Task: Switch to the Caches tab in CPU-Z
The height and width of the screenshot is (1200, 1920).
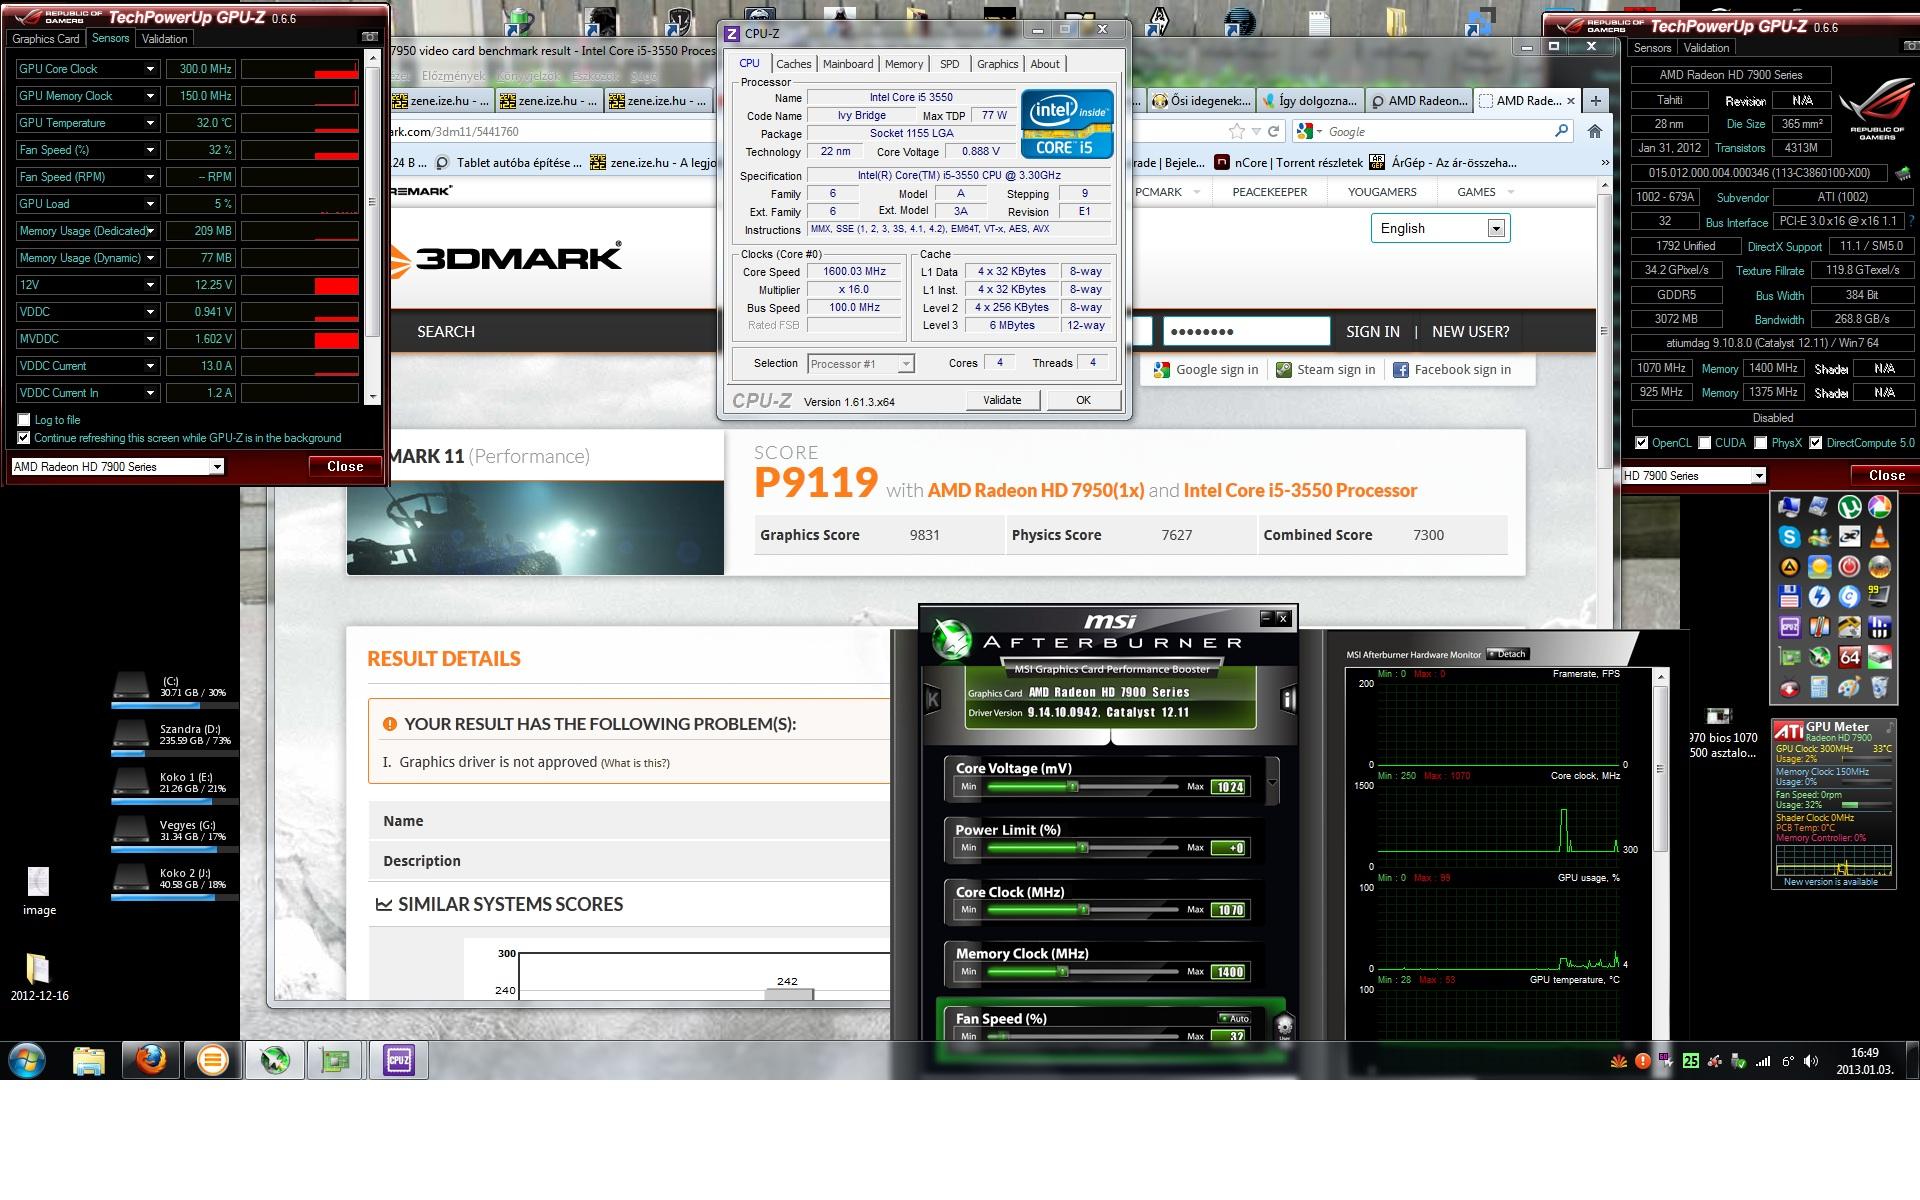Action: [x=794, y=64]
